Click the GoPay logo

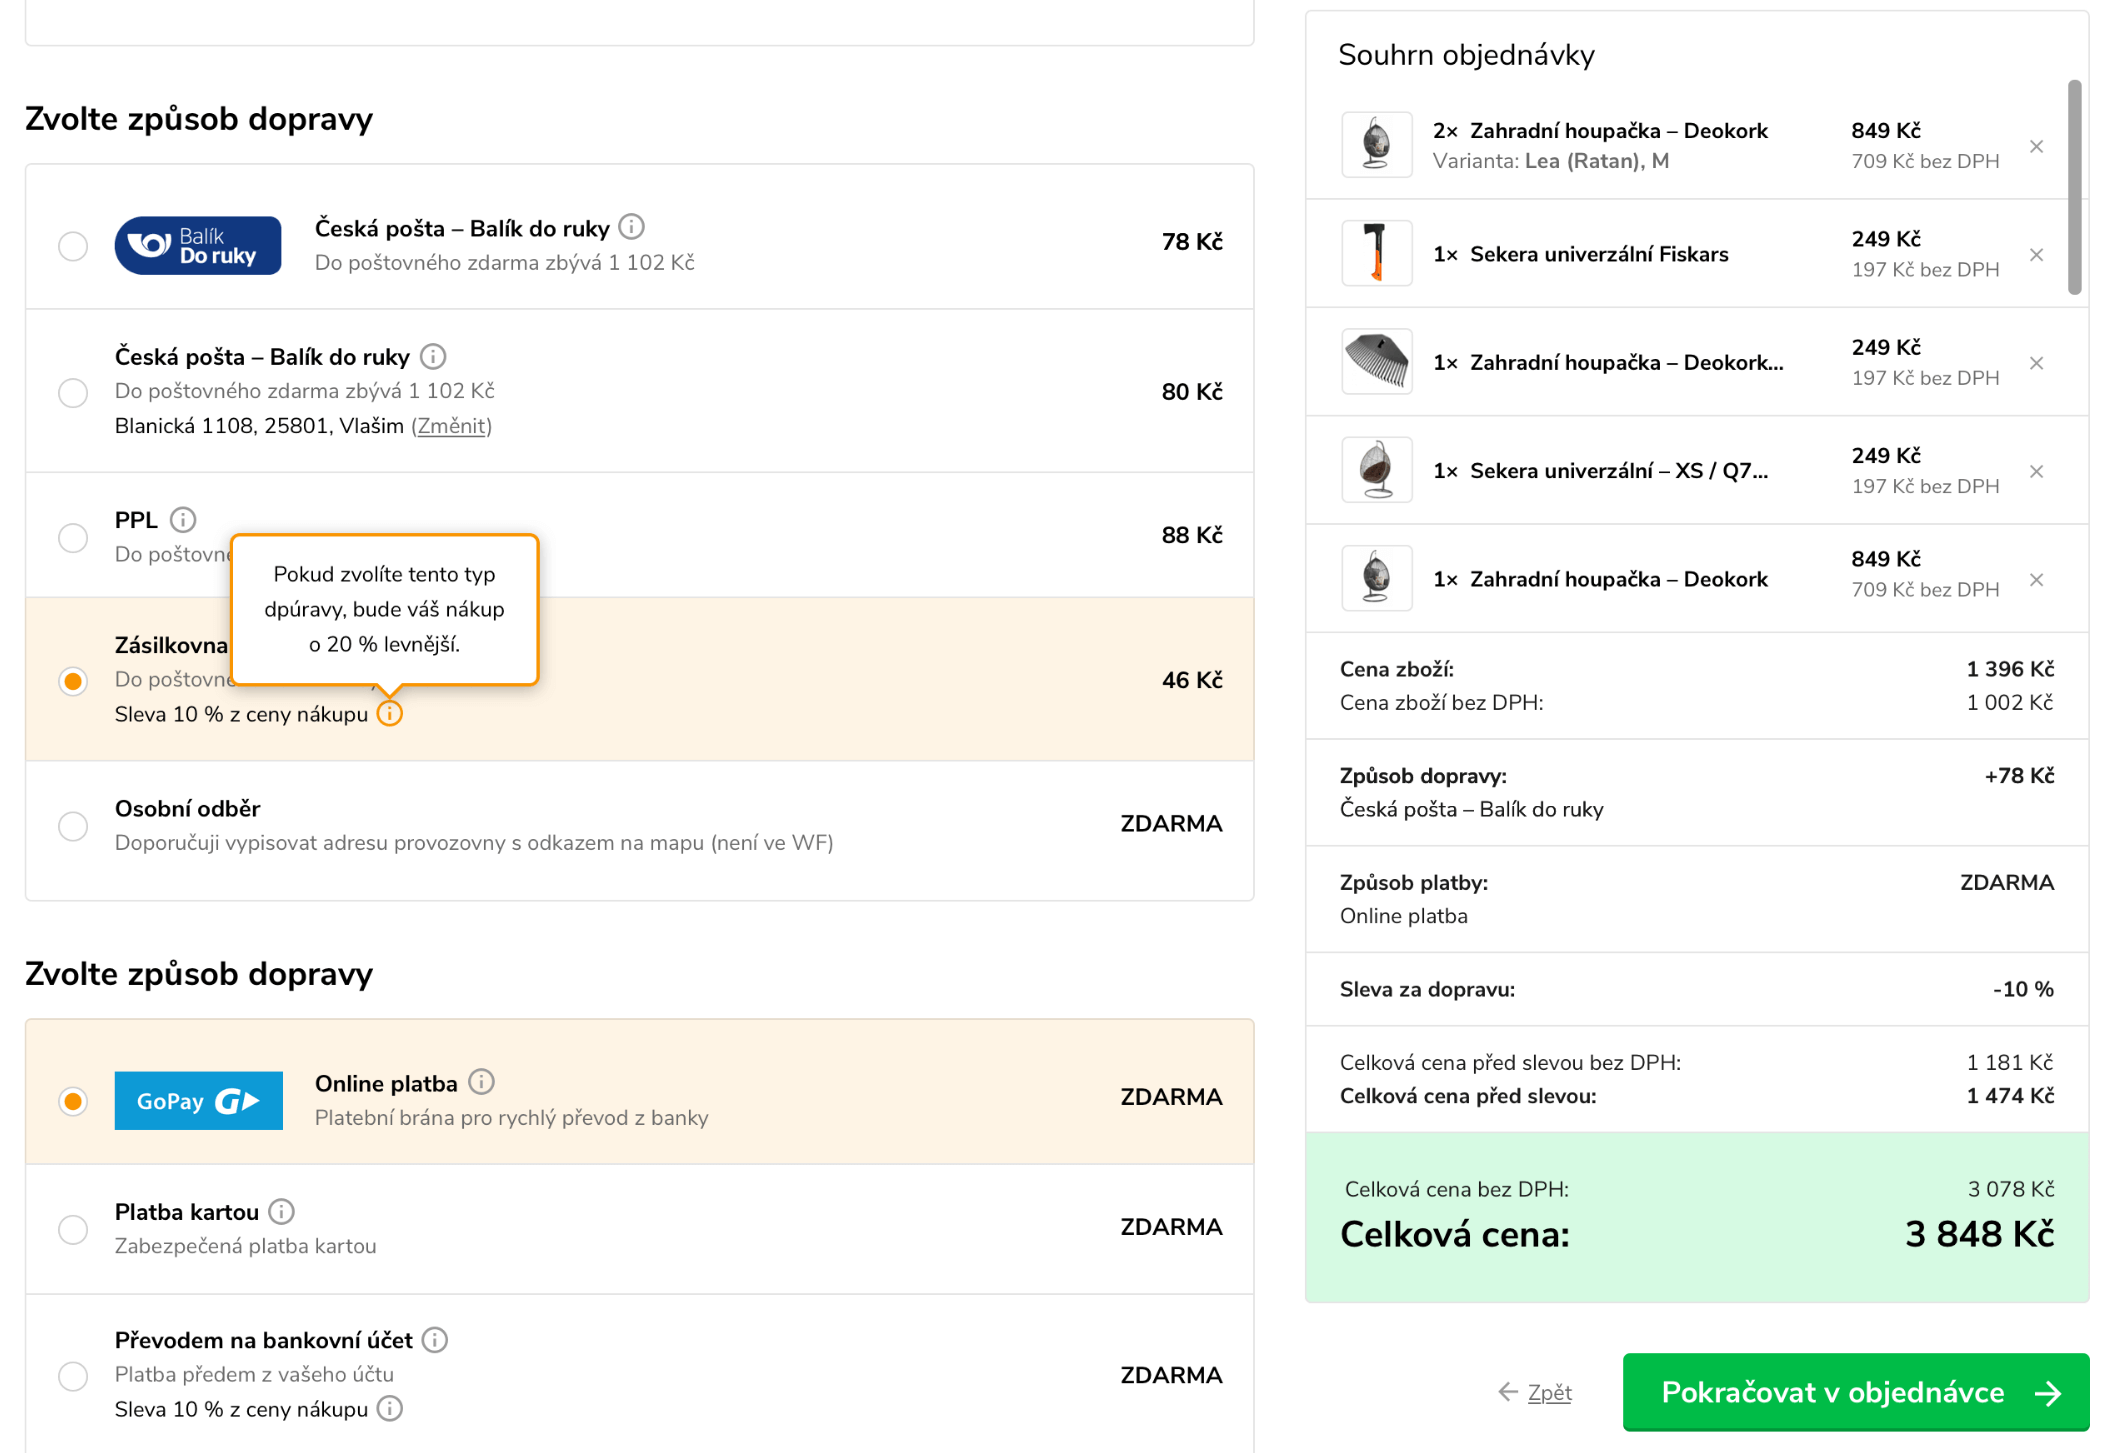(x=198, y=1101)
